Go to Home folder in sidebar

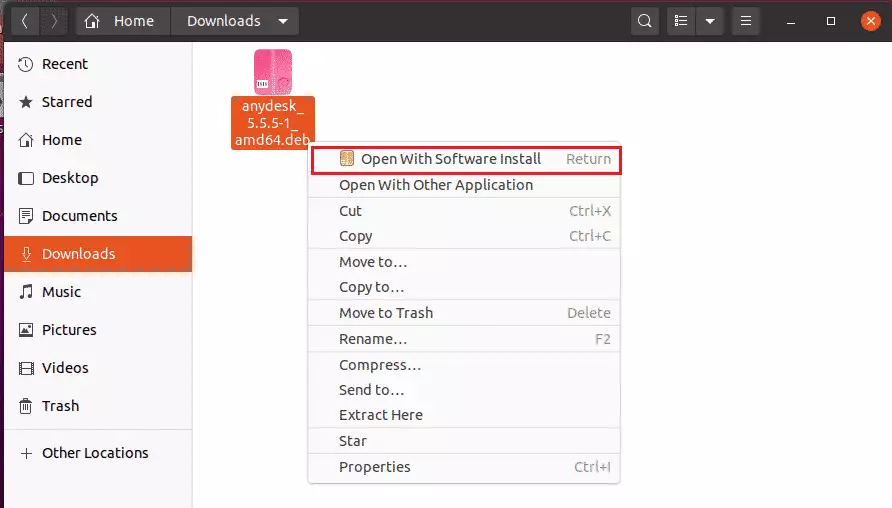click(x=98, y=140)
